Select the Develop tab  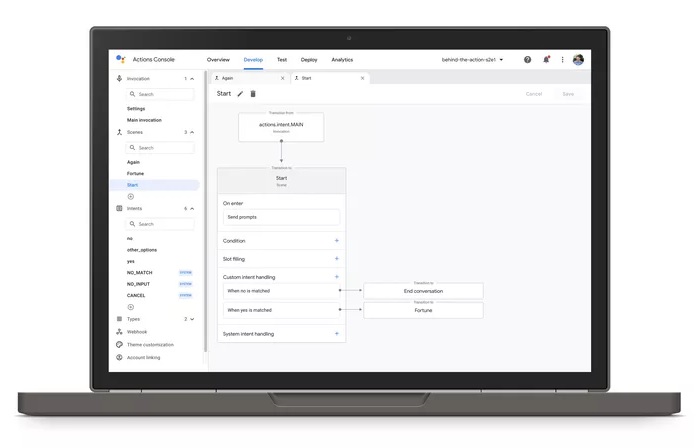click(253, 60)
